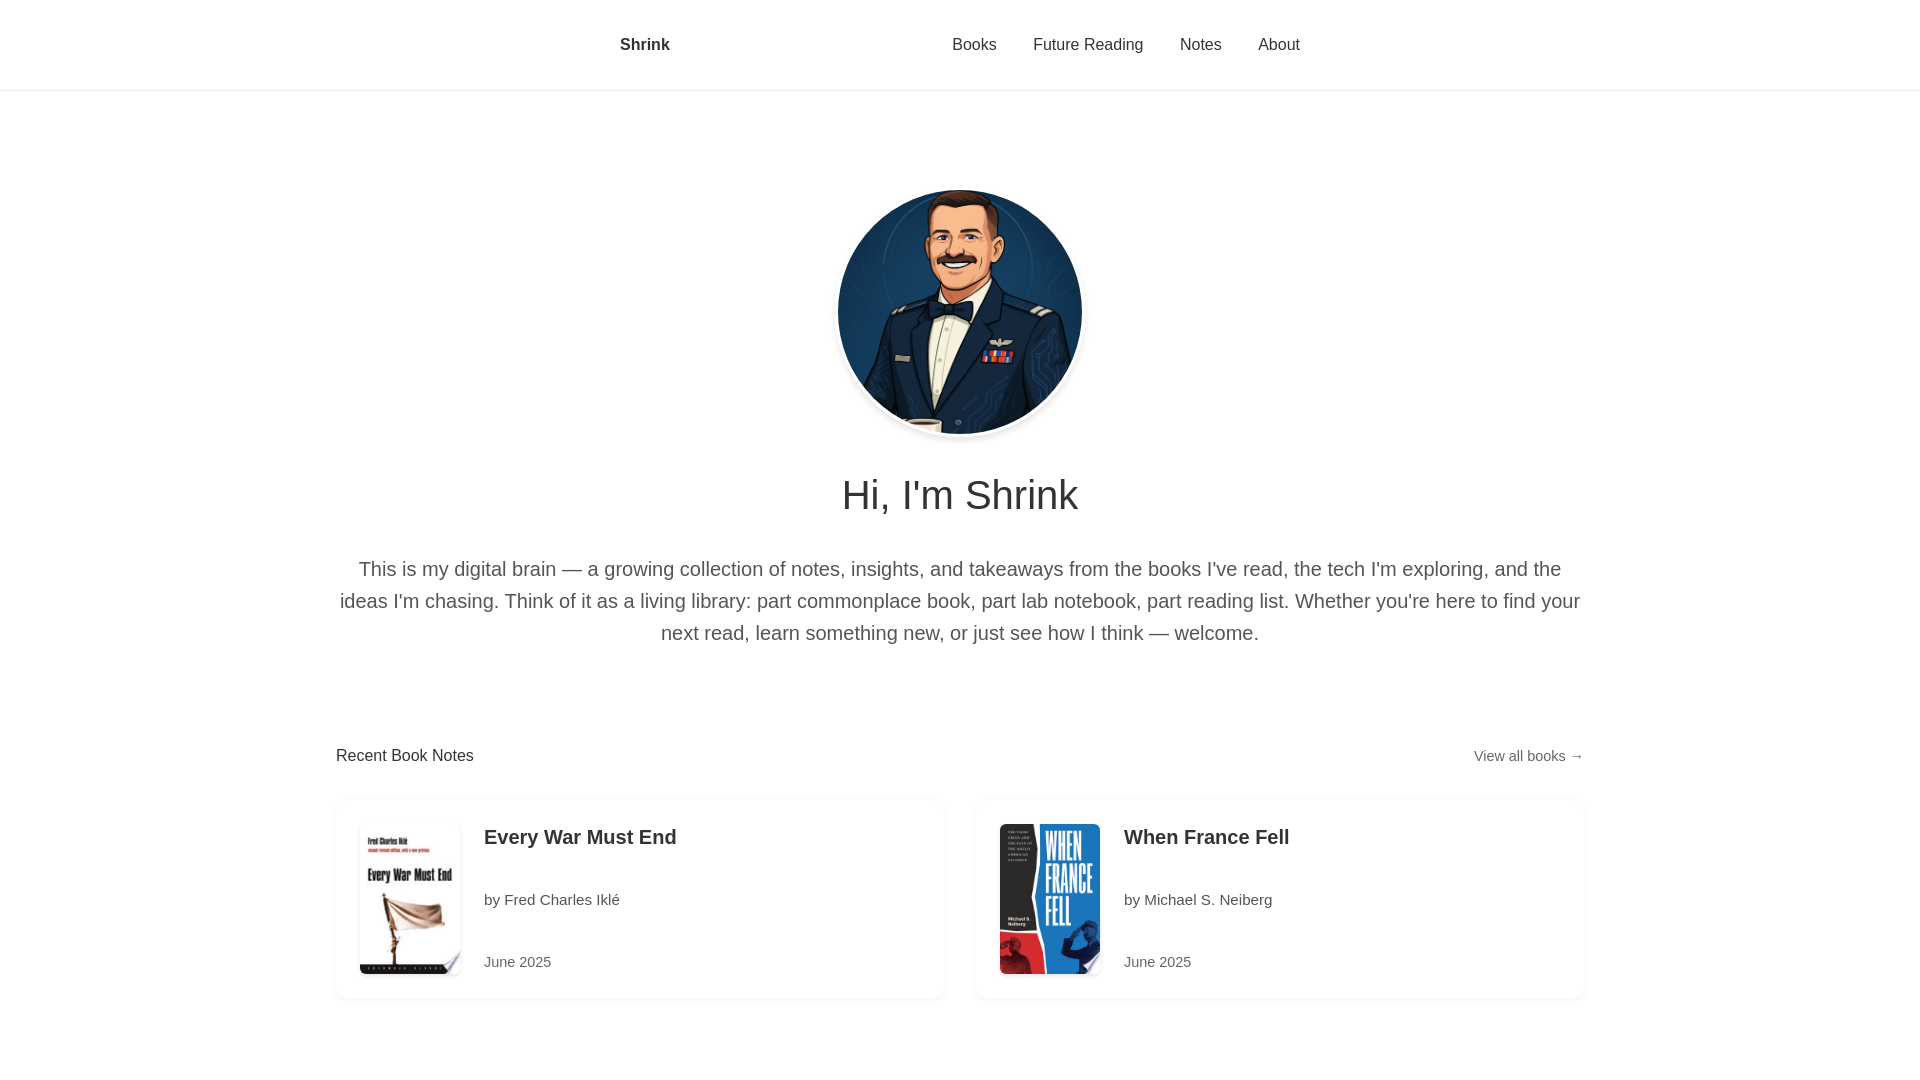Click June 2025 date under Every War Must End
This screenshot has width=1920, height=1080.
(517, 962)
